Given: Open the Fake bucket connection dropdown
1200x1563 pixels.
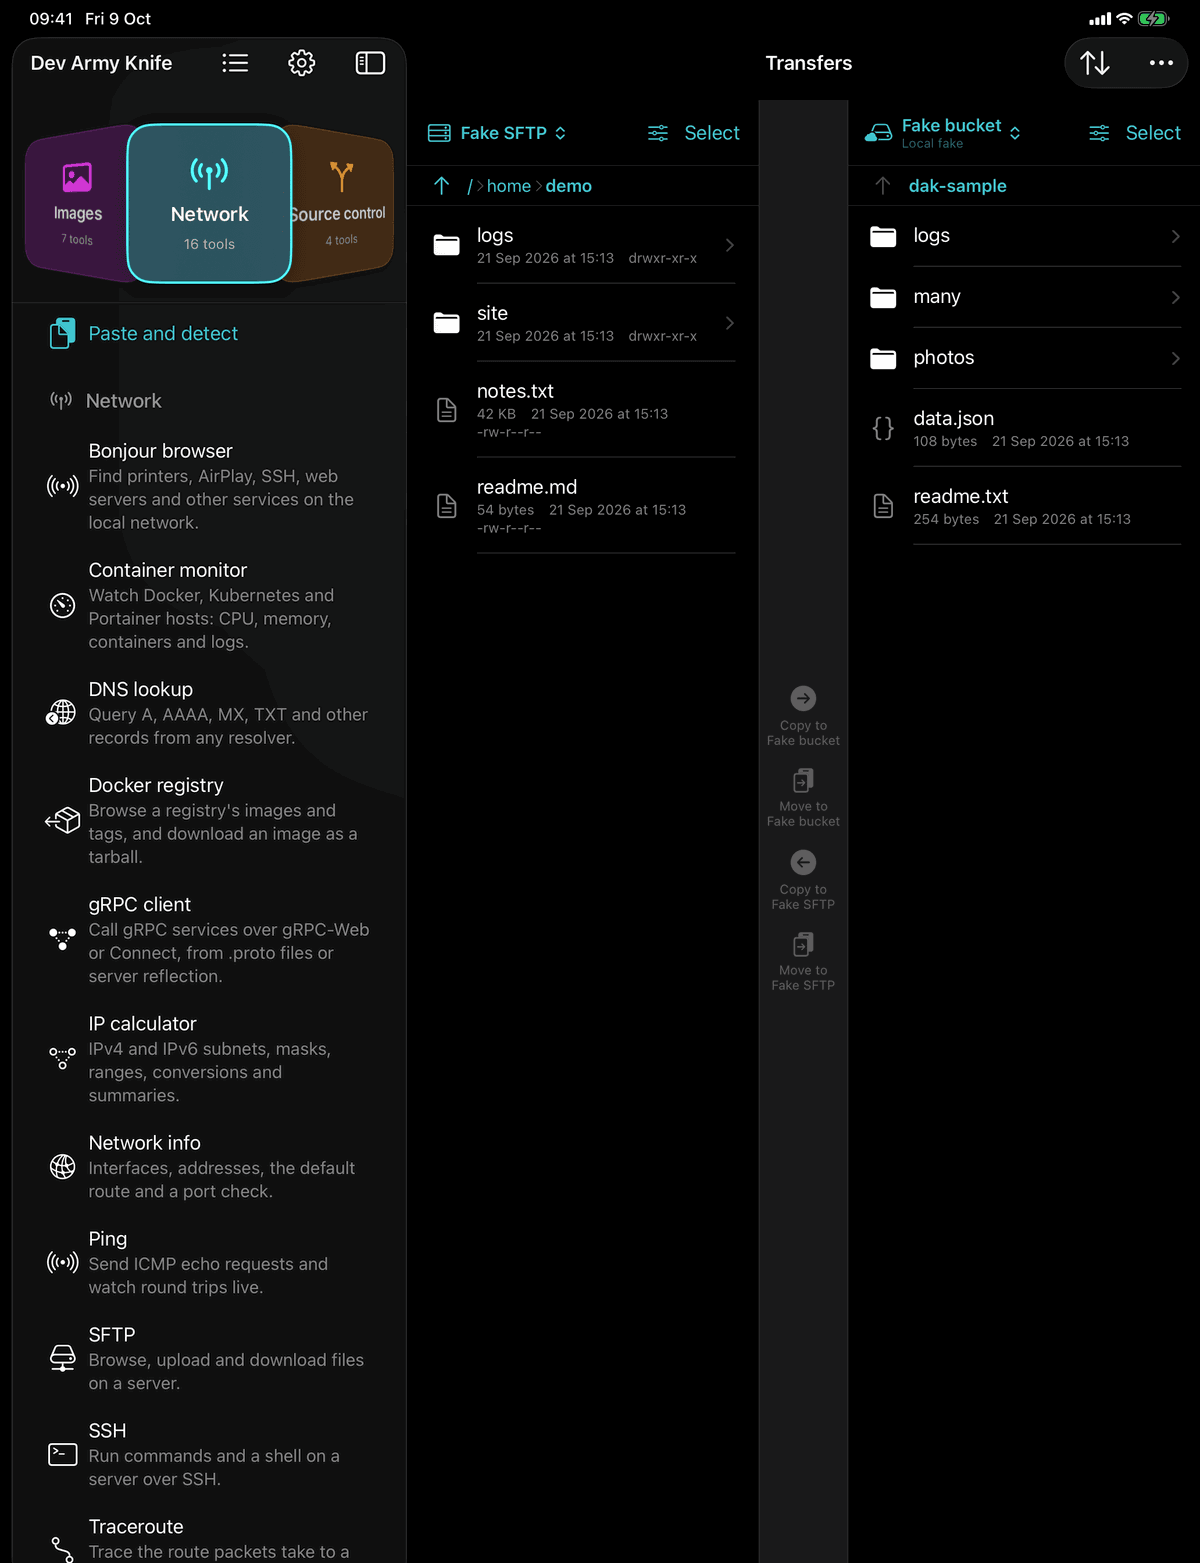Looking at the screenshot, I should pyautogui.click(x=943, y=133).
